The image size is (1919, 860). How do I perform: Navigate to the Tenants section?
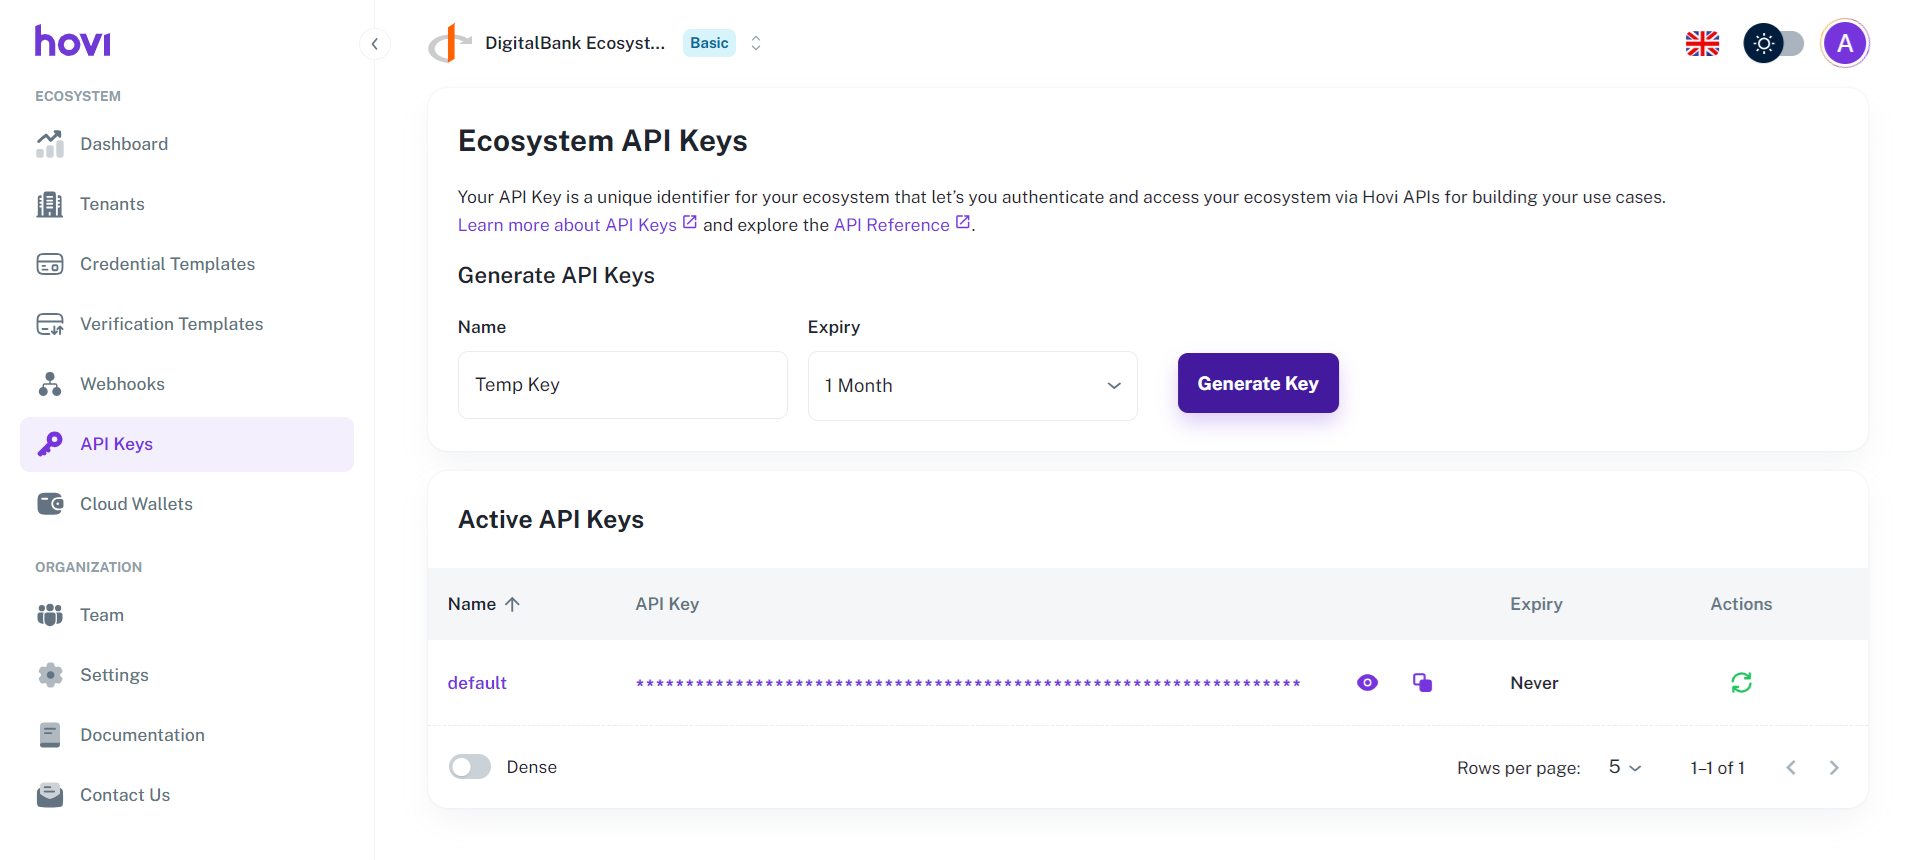point(112,204)
